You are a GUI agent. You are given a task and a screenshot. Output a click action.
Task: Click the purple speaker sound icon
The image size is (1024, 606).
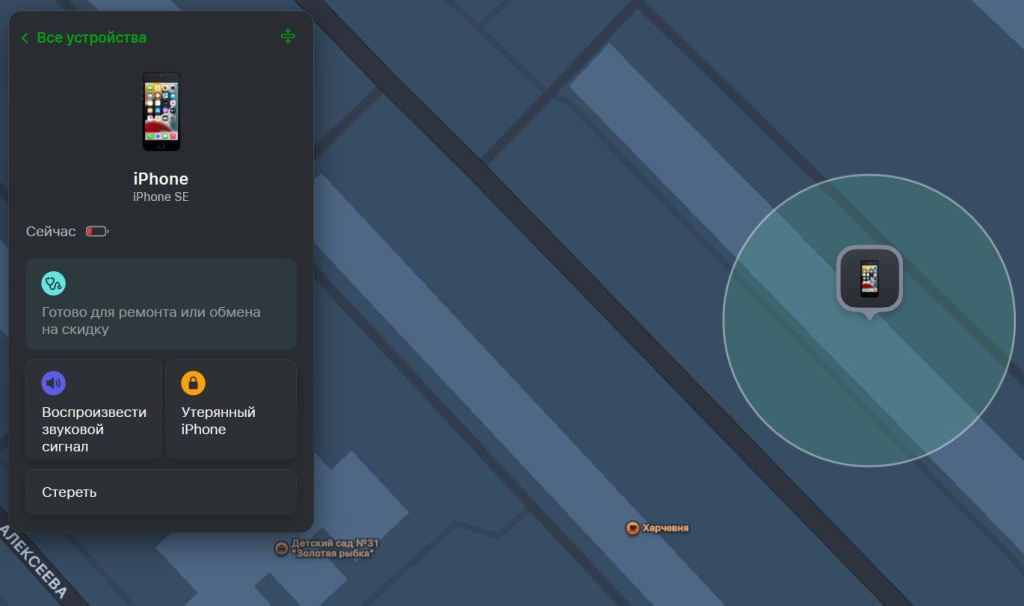(x=54, y=383)
